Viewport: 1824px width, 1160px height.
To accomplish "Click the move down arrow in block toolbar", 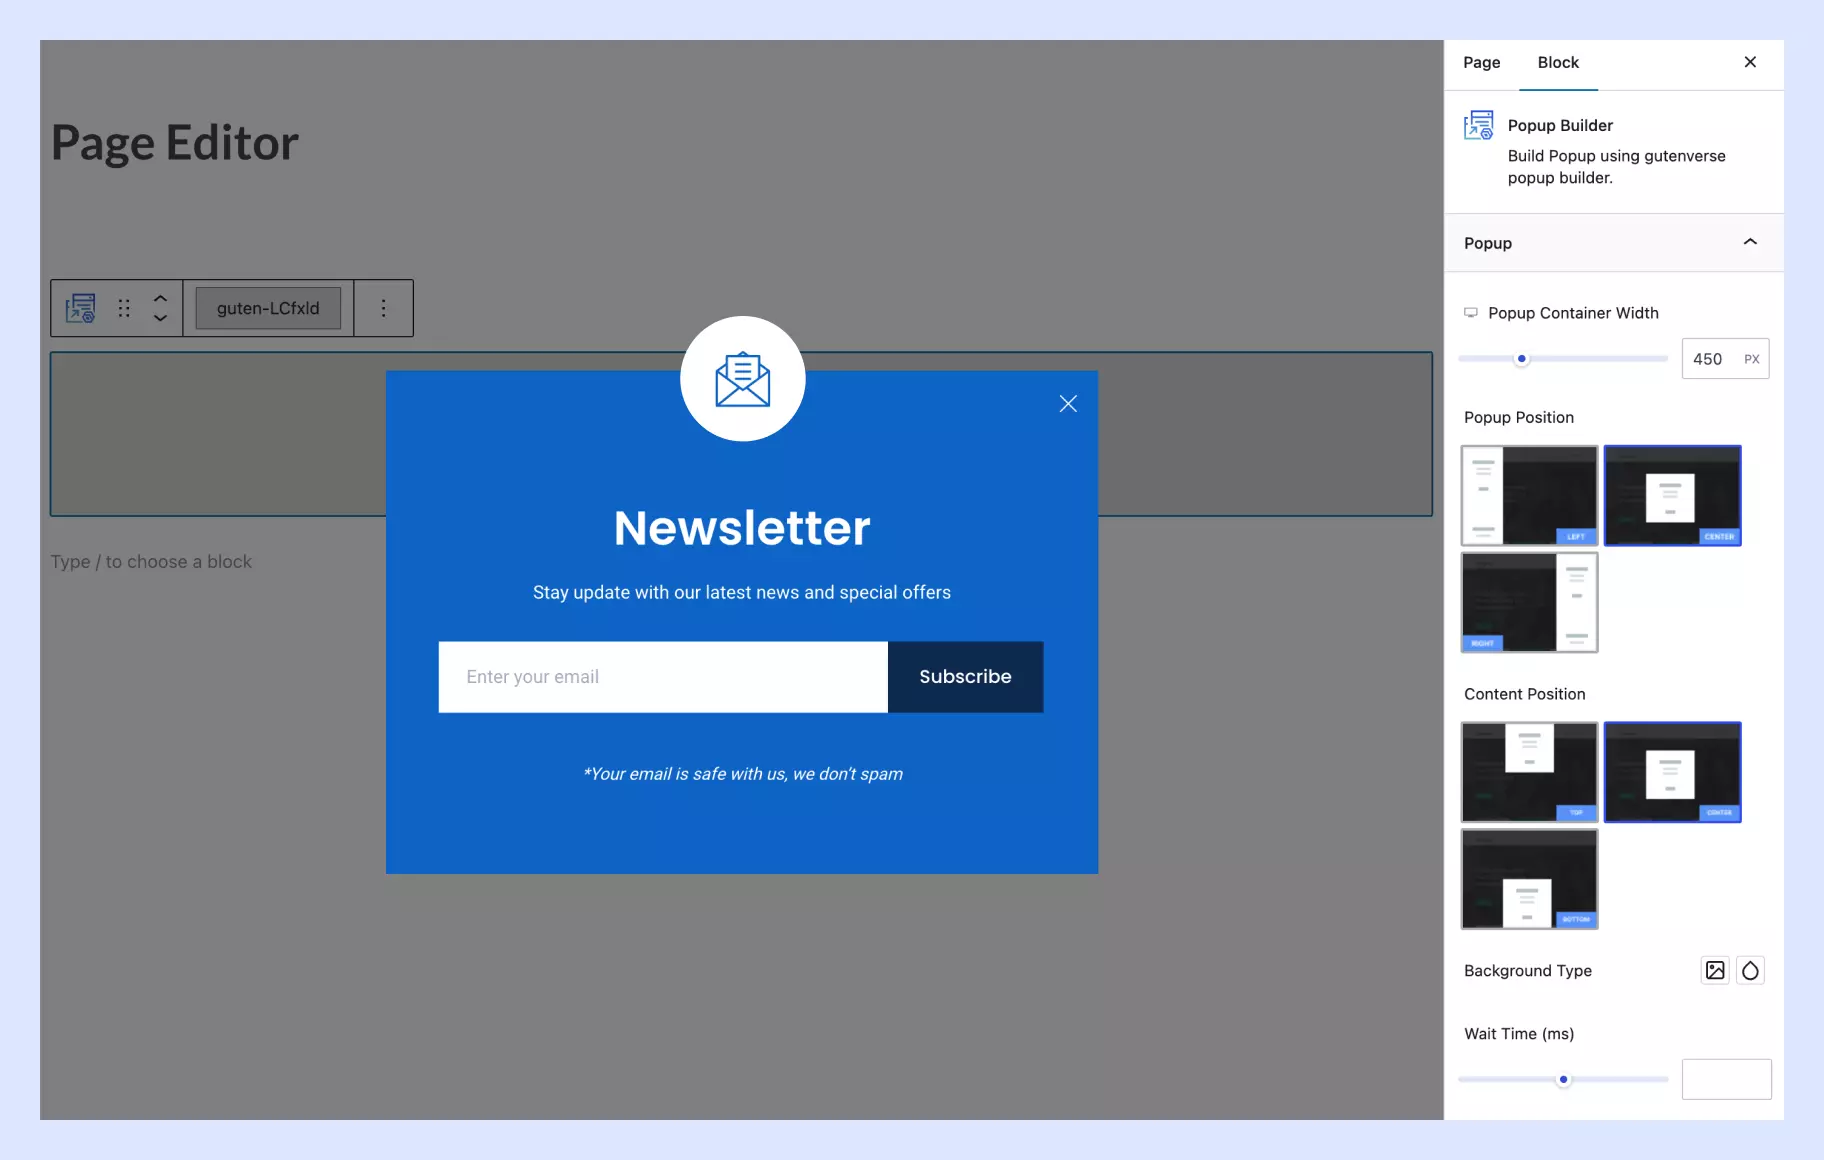I will (160, 318).
